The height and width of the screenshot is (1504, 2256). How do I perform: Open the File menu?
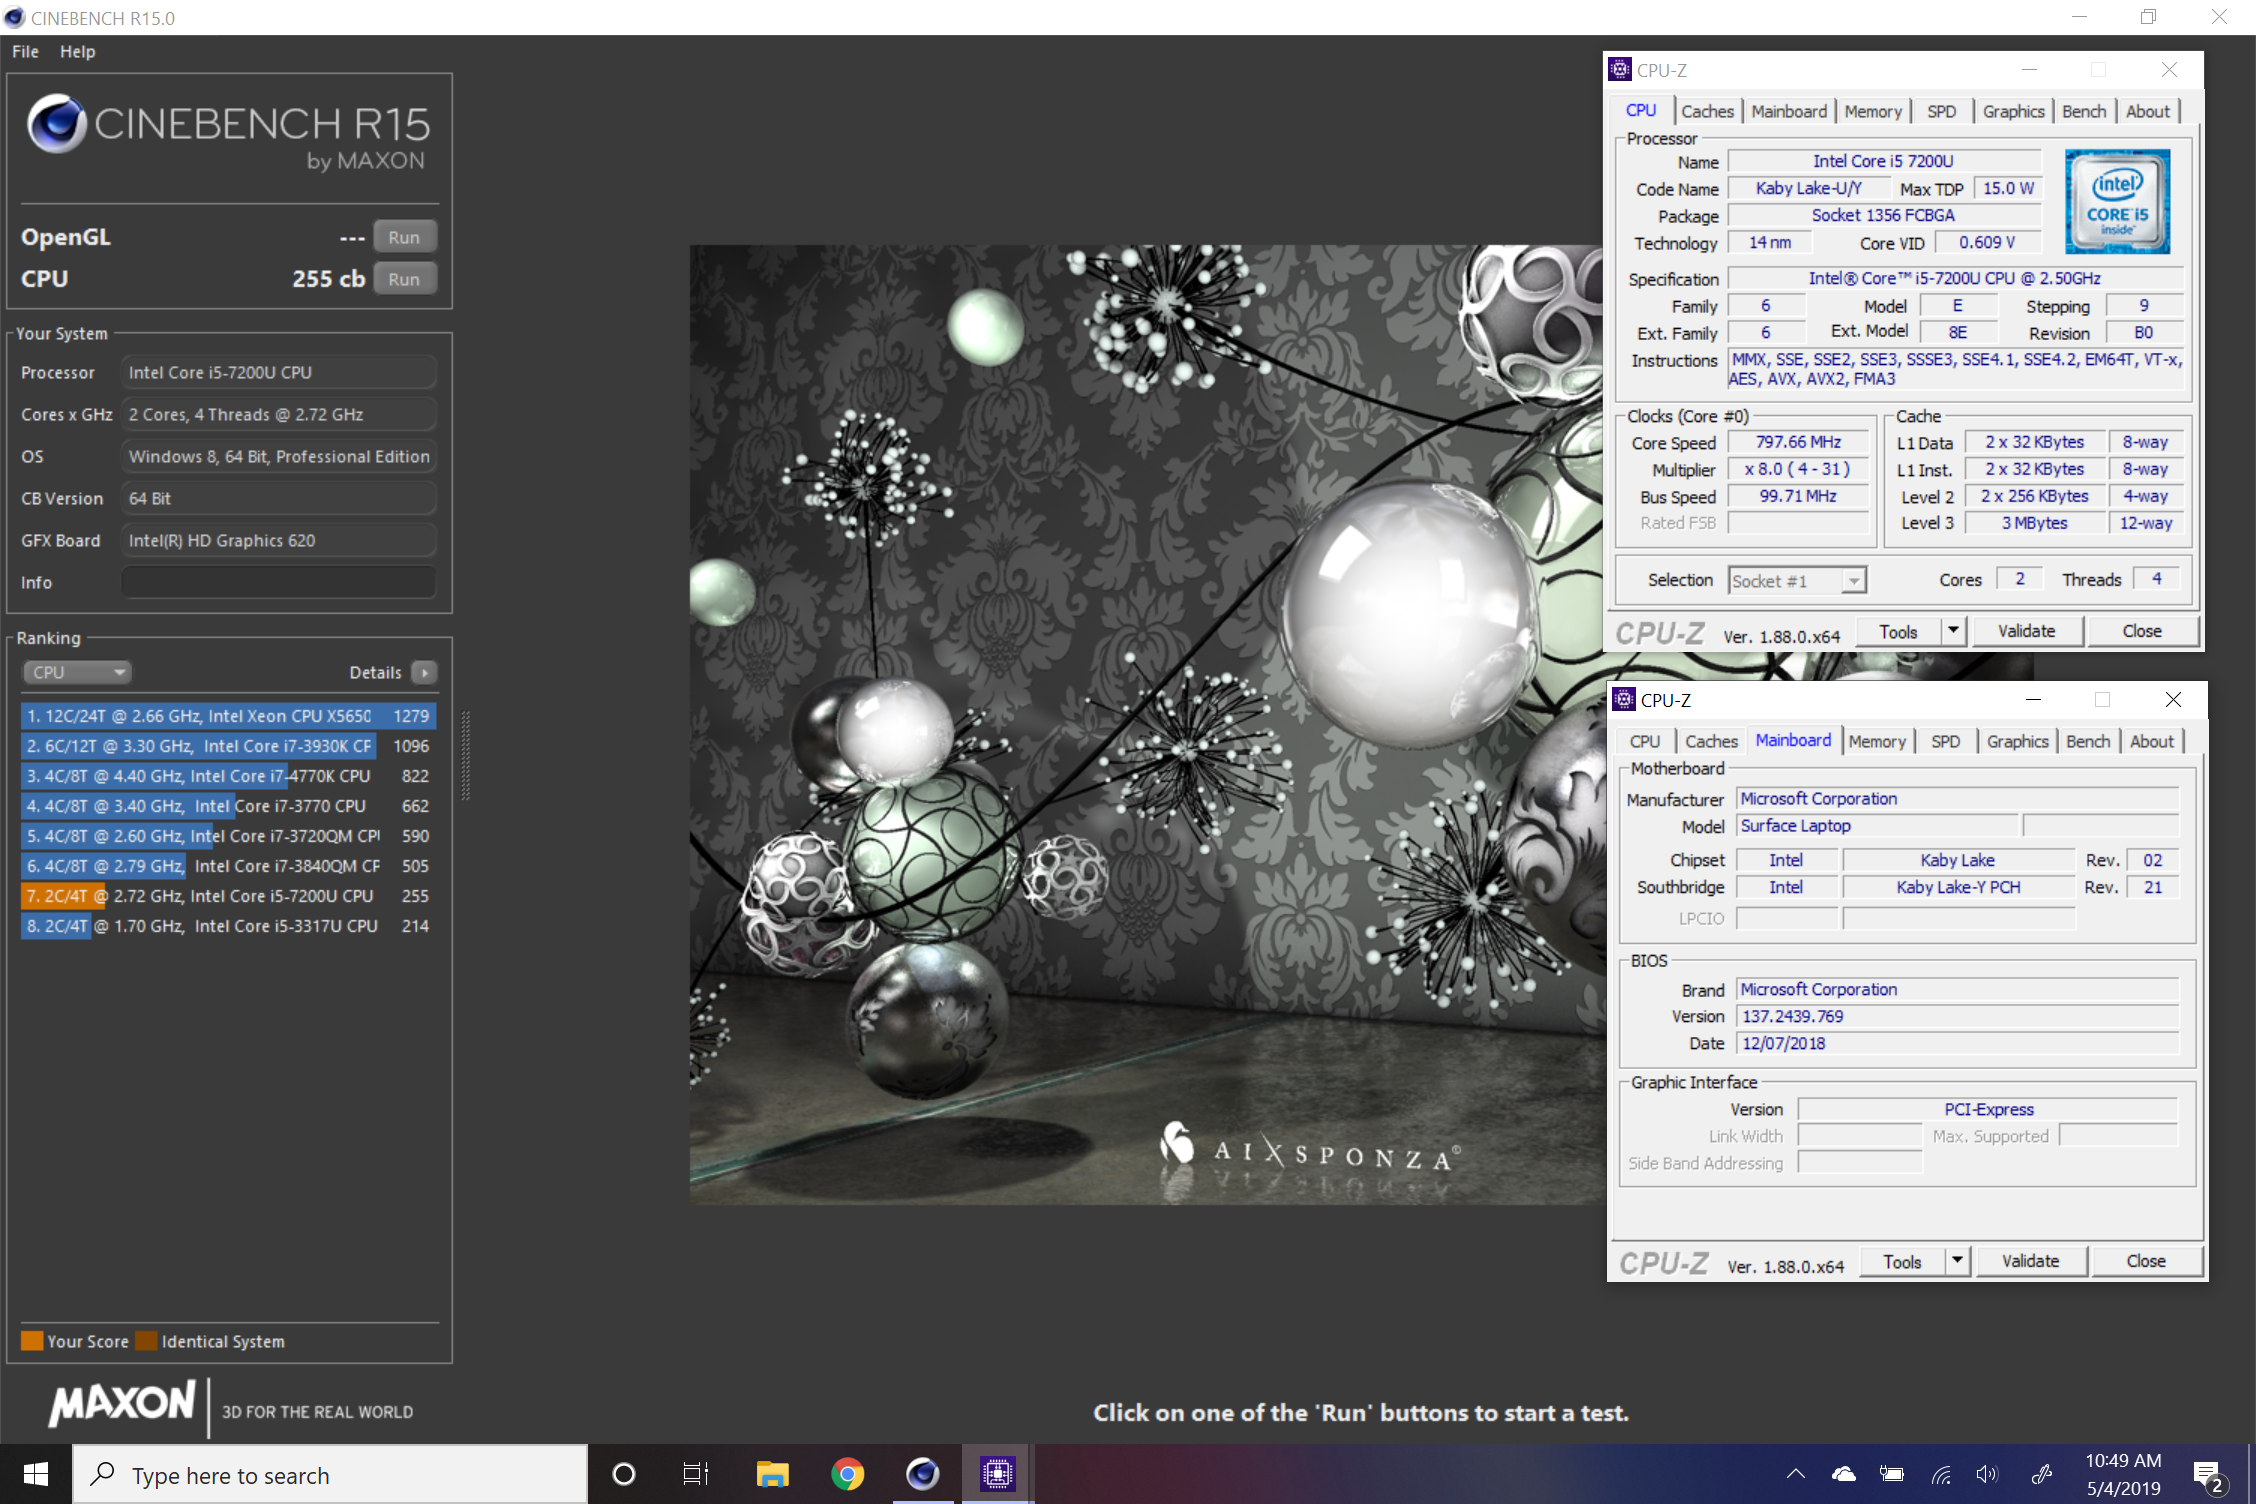[x=25, y=51]
